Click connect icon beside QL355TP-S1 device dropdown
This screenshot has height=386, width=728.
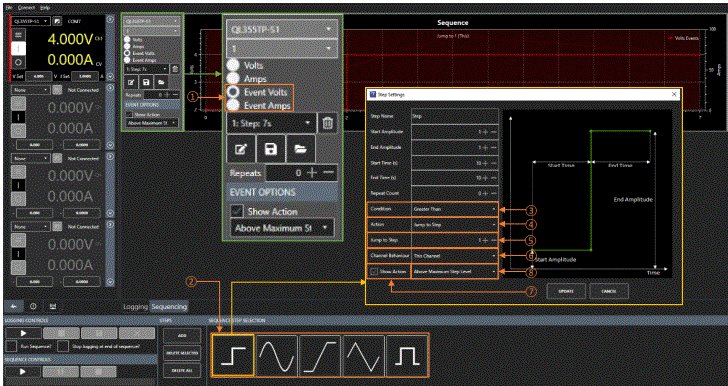[x=57, y=21]
